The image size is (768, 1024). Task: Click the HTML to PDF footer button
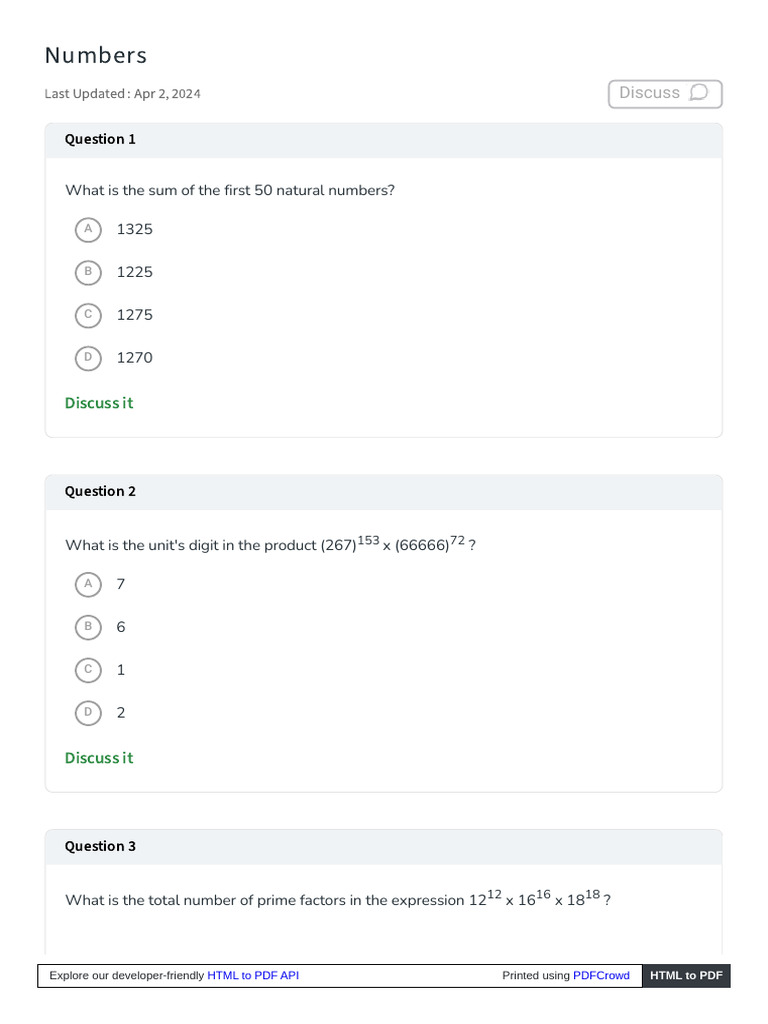[686, 975]
